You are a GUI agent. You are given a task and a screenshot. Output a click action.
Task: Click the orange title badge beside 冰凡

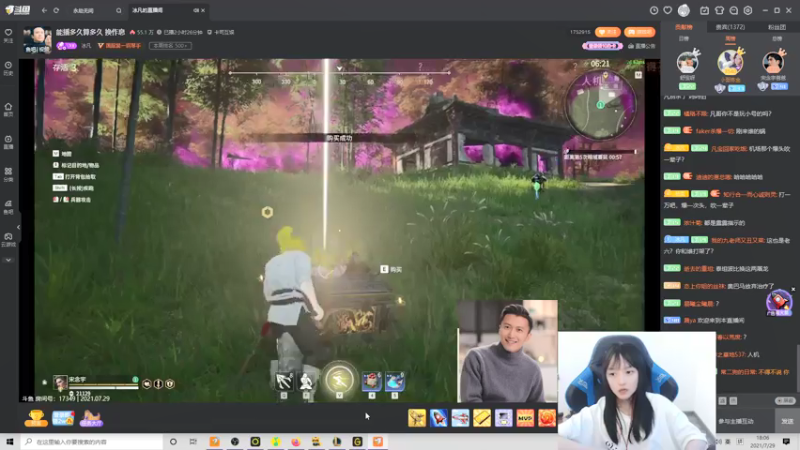pyautogui.click(x=119, y=46)
